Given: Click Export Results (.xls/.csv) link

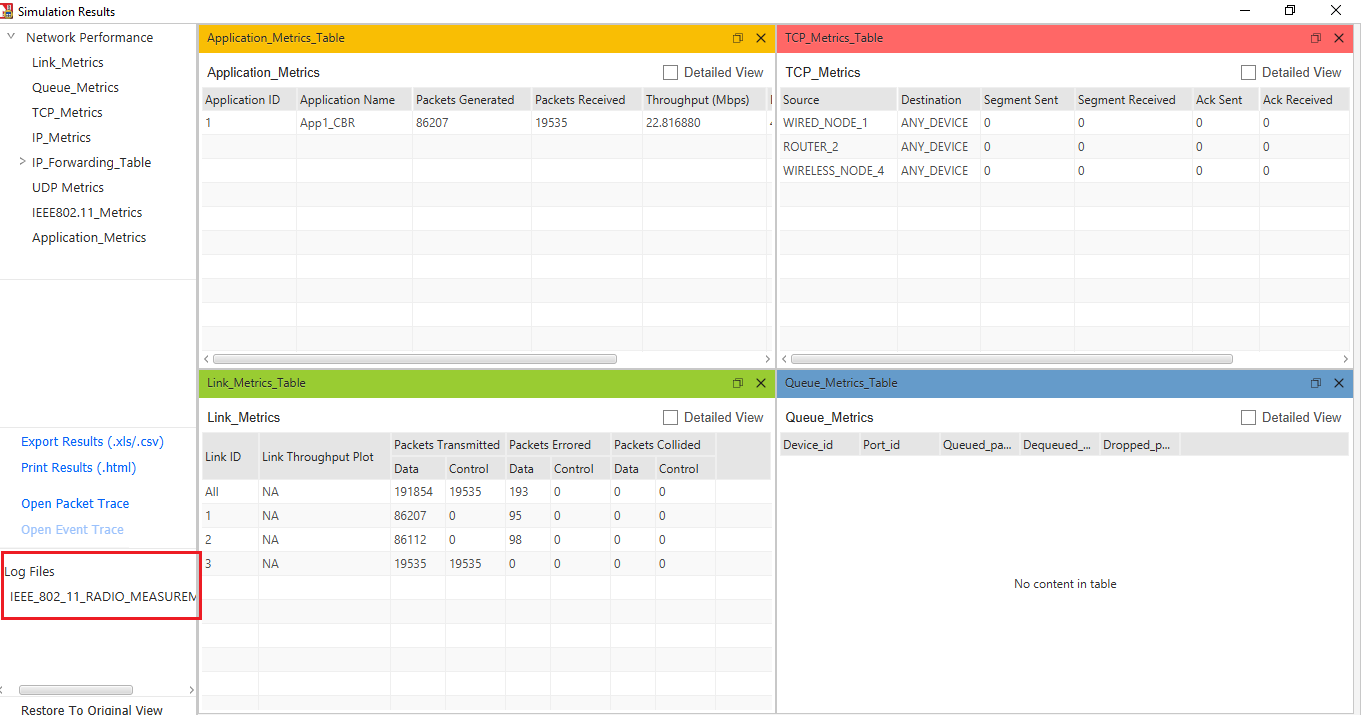Looking at the screenshot, I should pyautogui.click(x=92, y=442).
